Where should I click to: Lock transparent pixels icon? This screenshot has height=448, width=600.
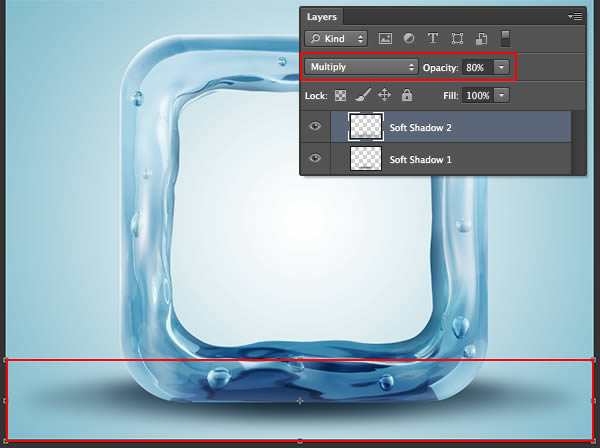click(340, 95)
